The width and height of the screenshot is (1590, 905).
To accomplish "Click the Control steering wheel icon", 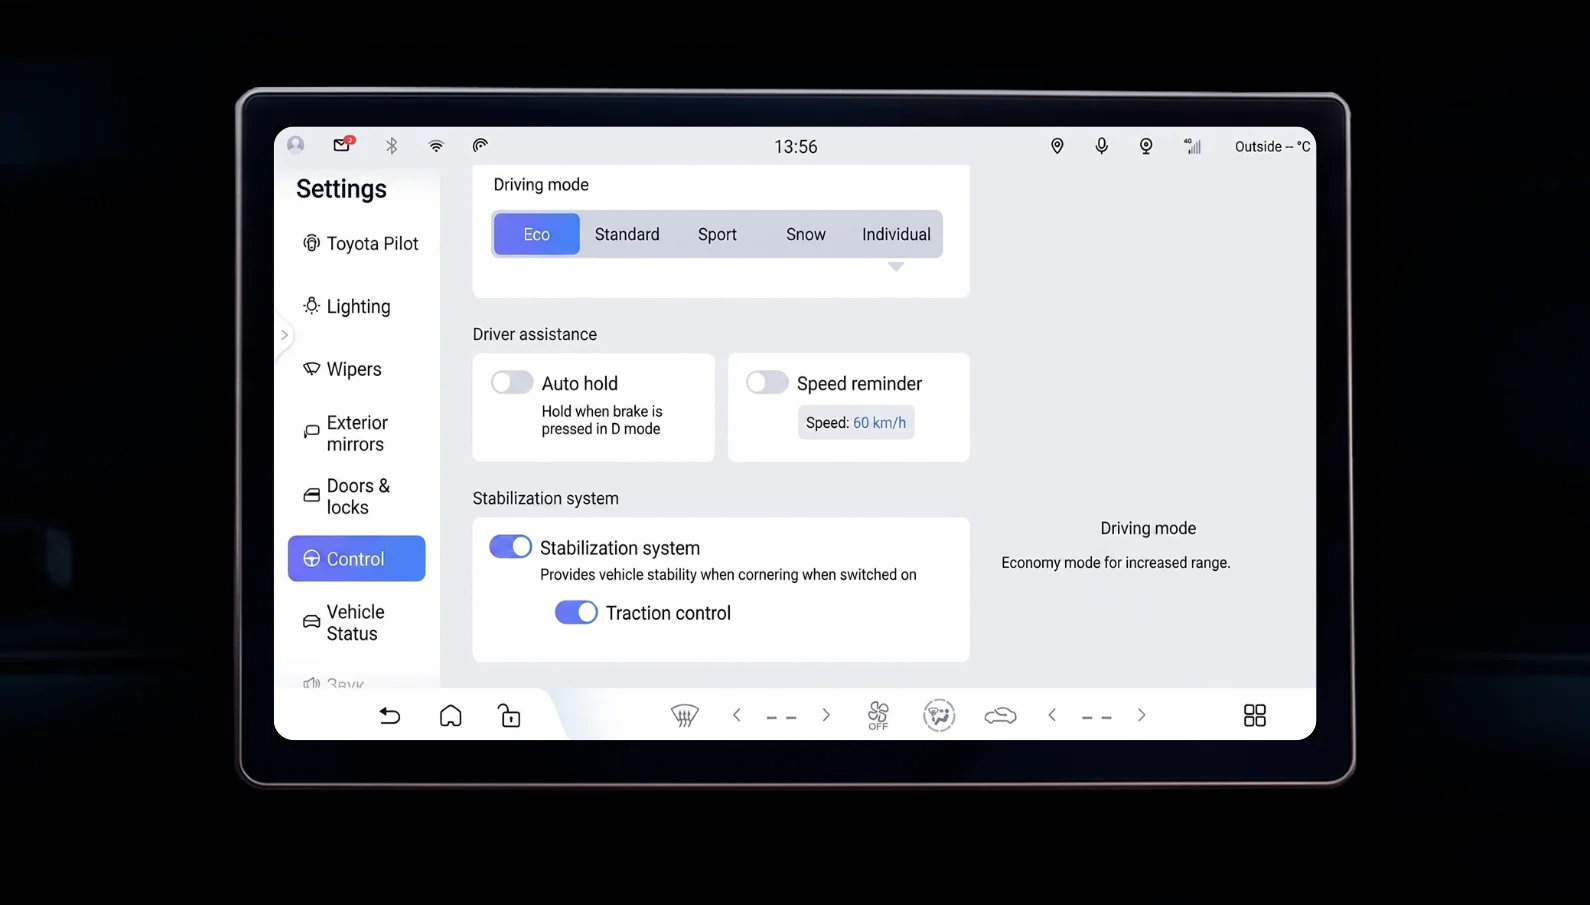I will (x=311, y=559).
